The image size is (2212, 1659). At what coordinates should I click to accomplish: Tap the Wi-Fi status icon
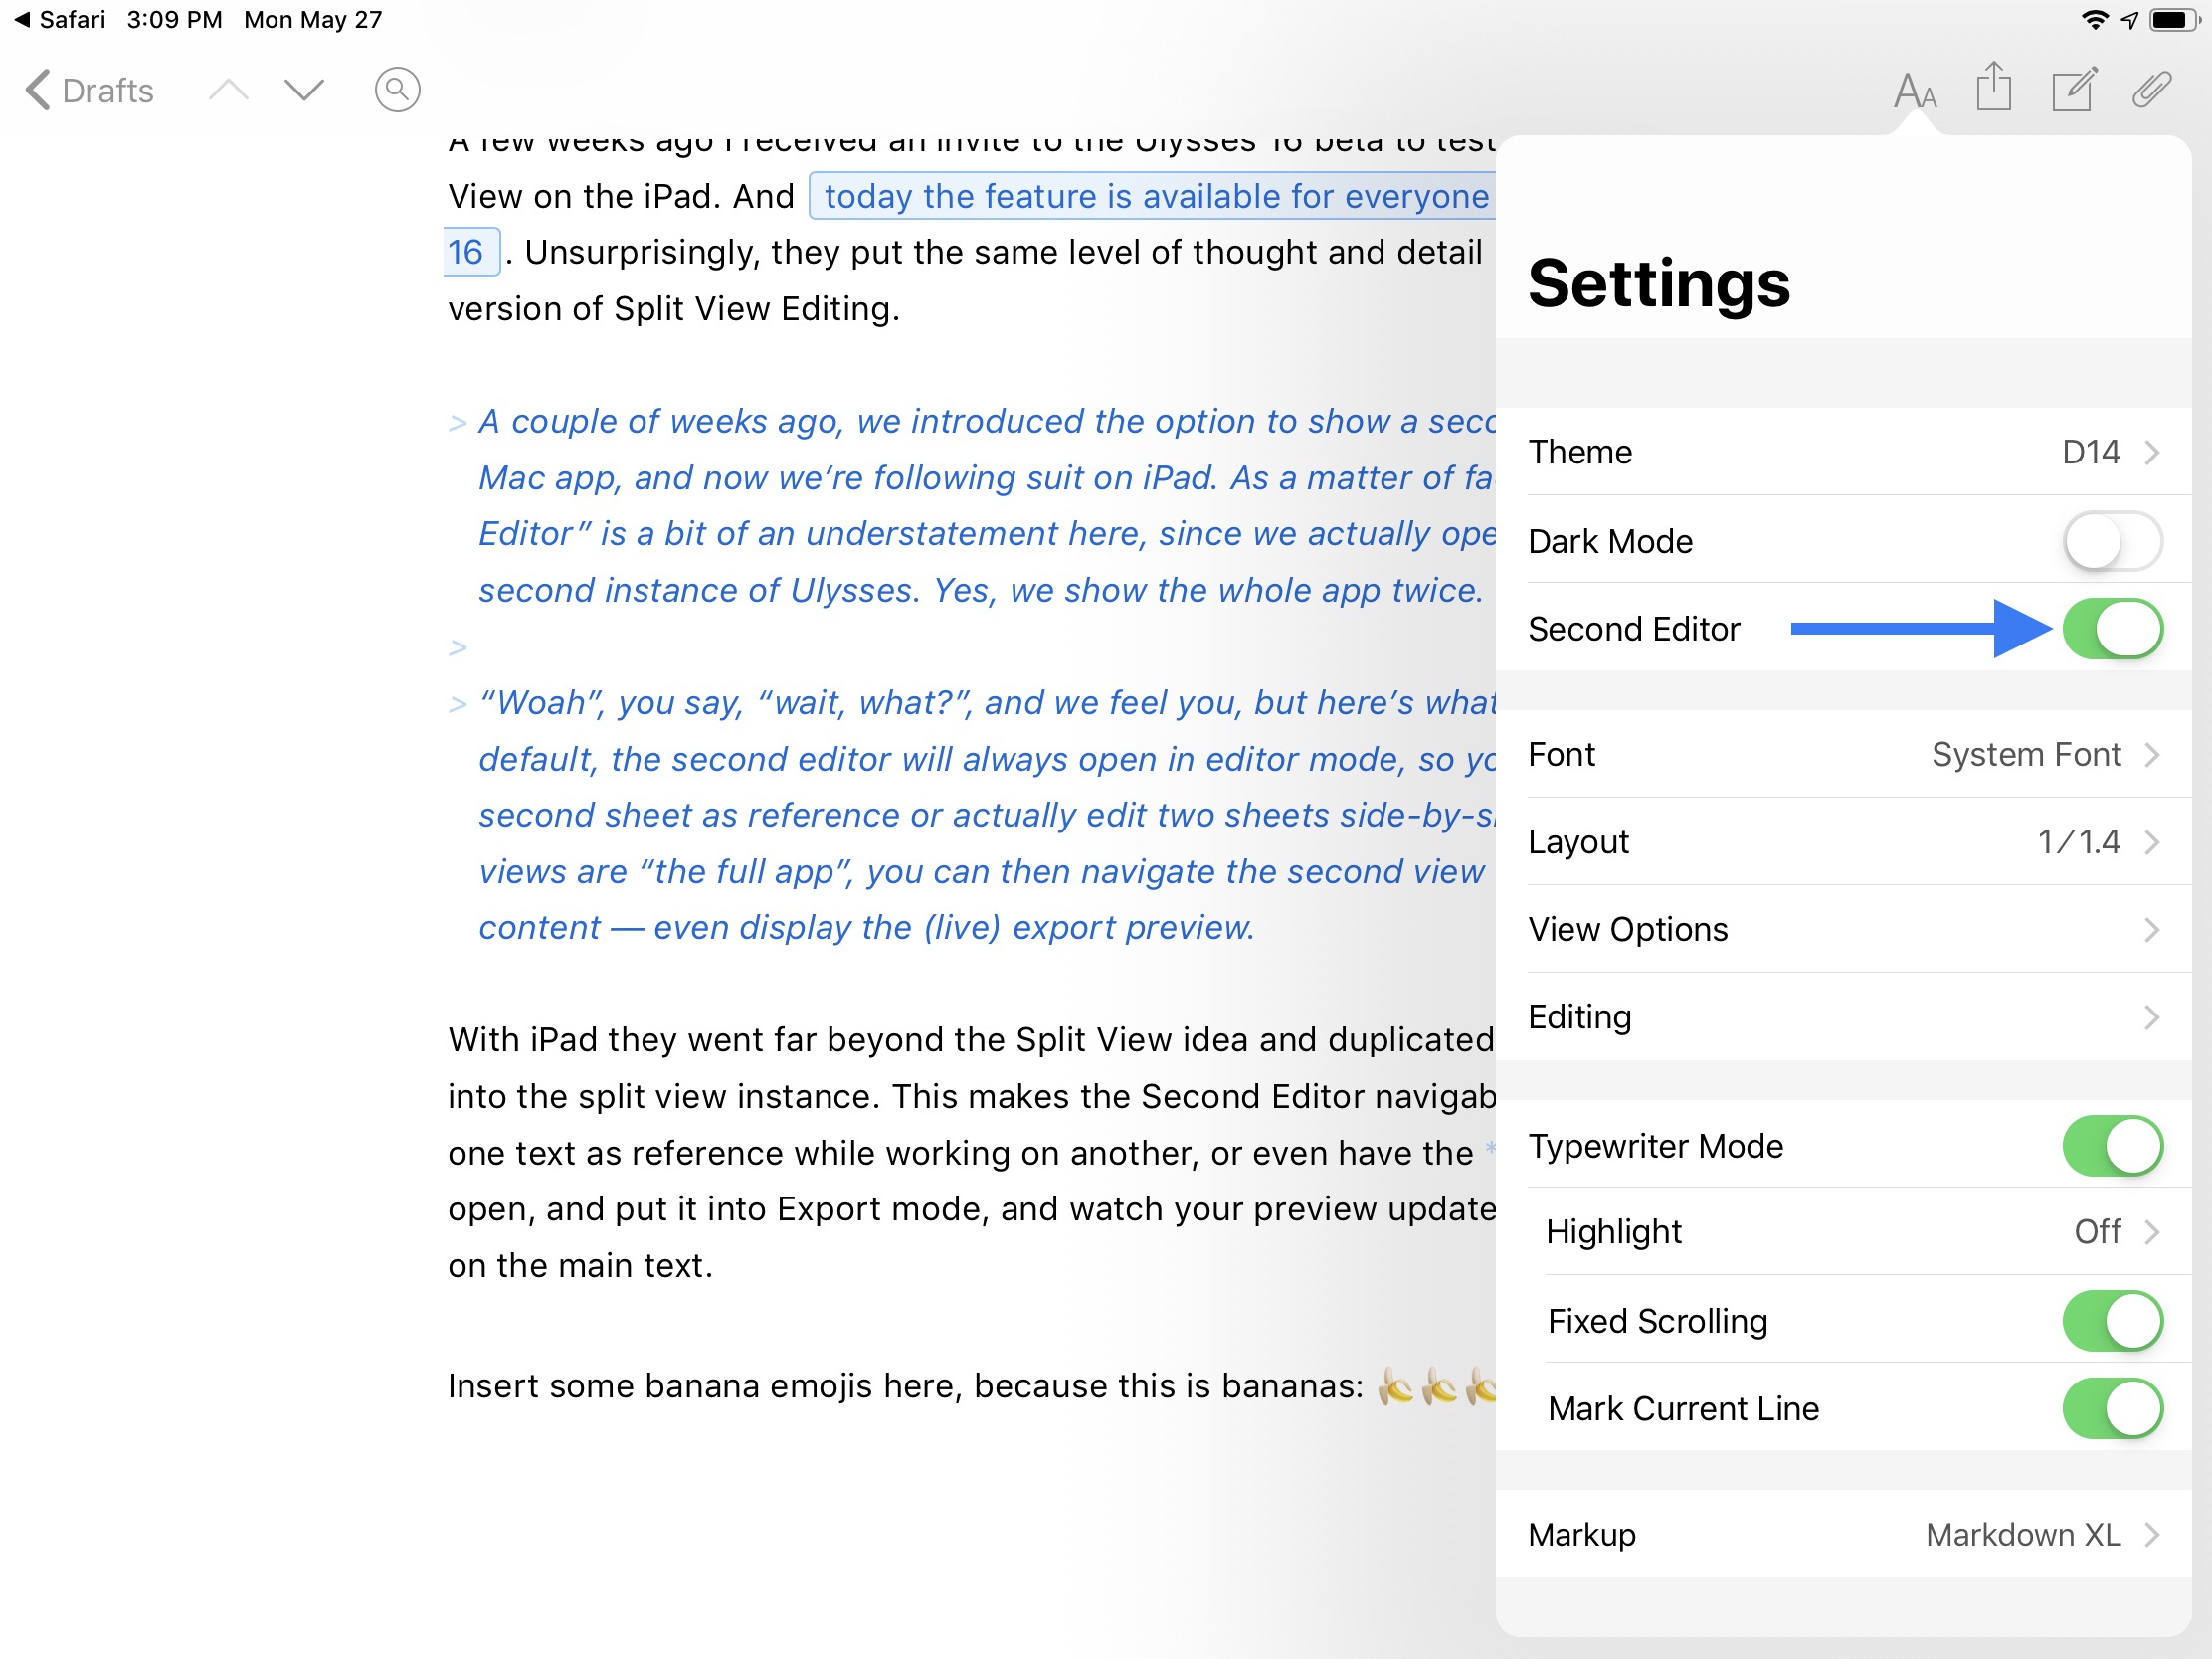2094,20
